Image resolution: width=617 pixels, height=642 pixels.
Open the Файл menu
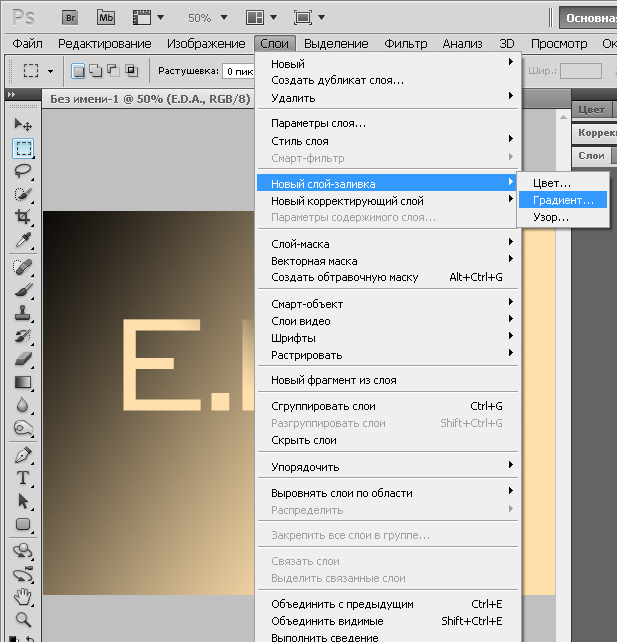pos(27,43)
